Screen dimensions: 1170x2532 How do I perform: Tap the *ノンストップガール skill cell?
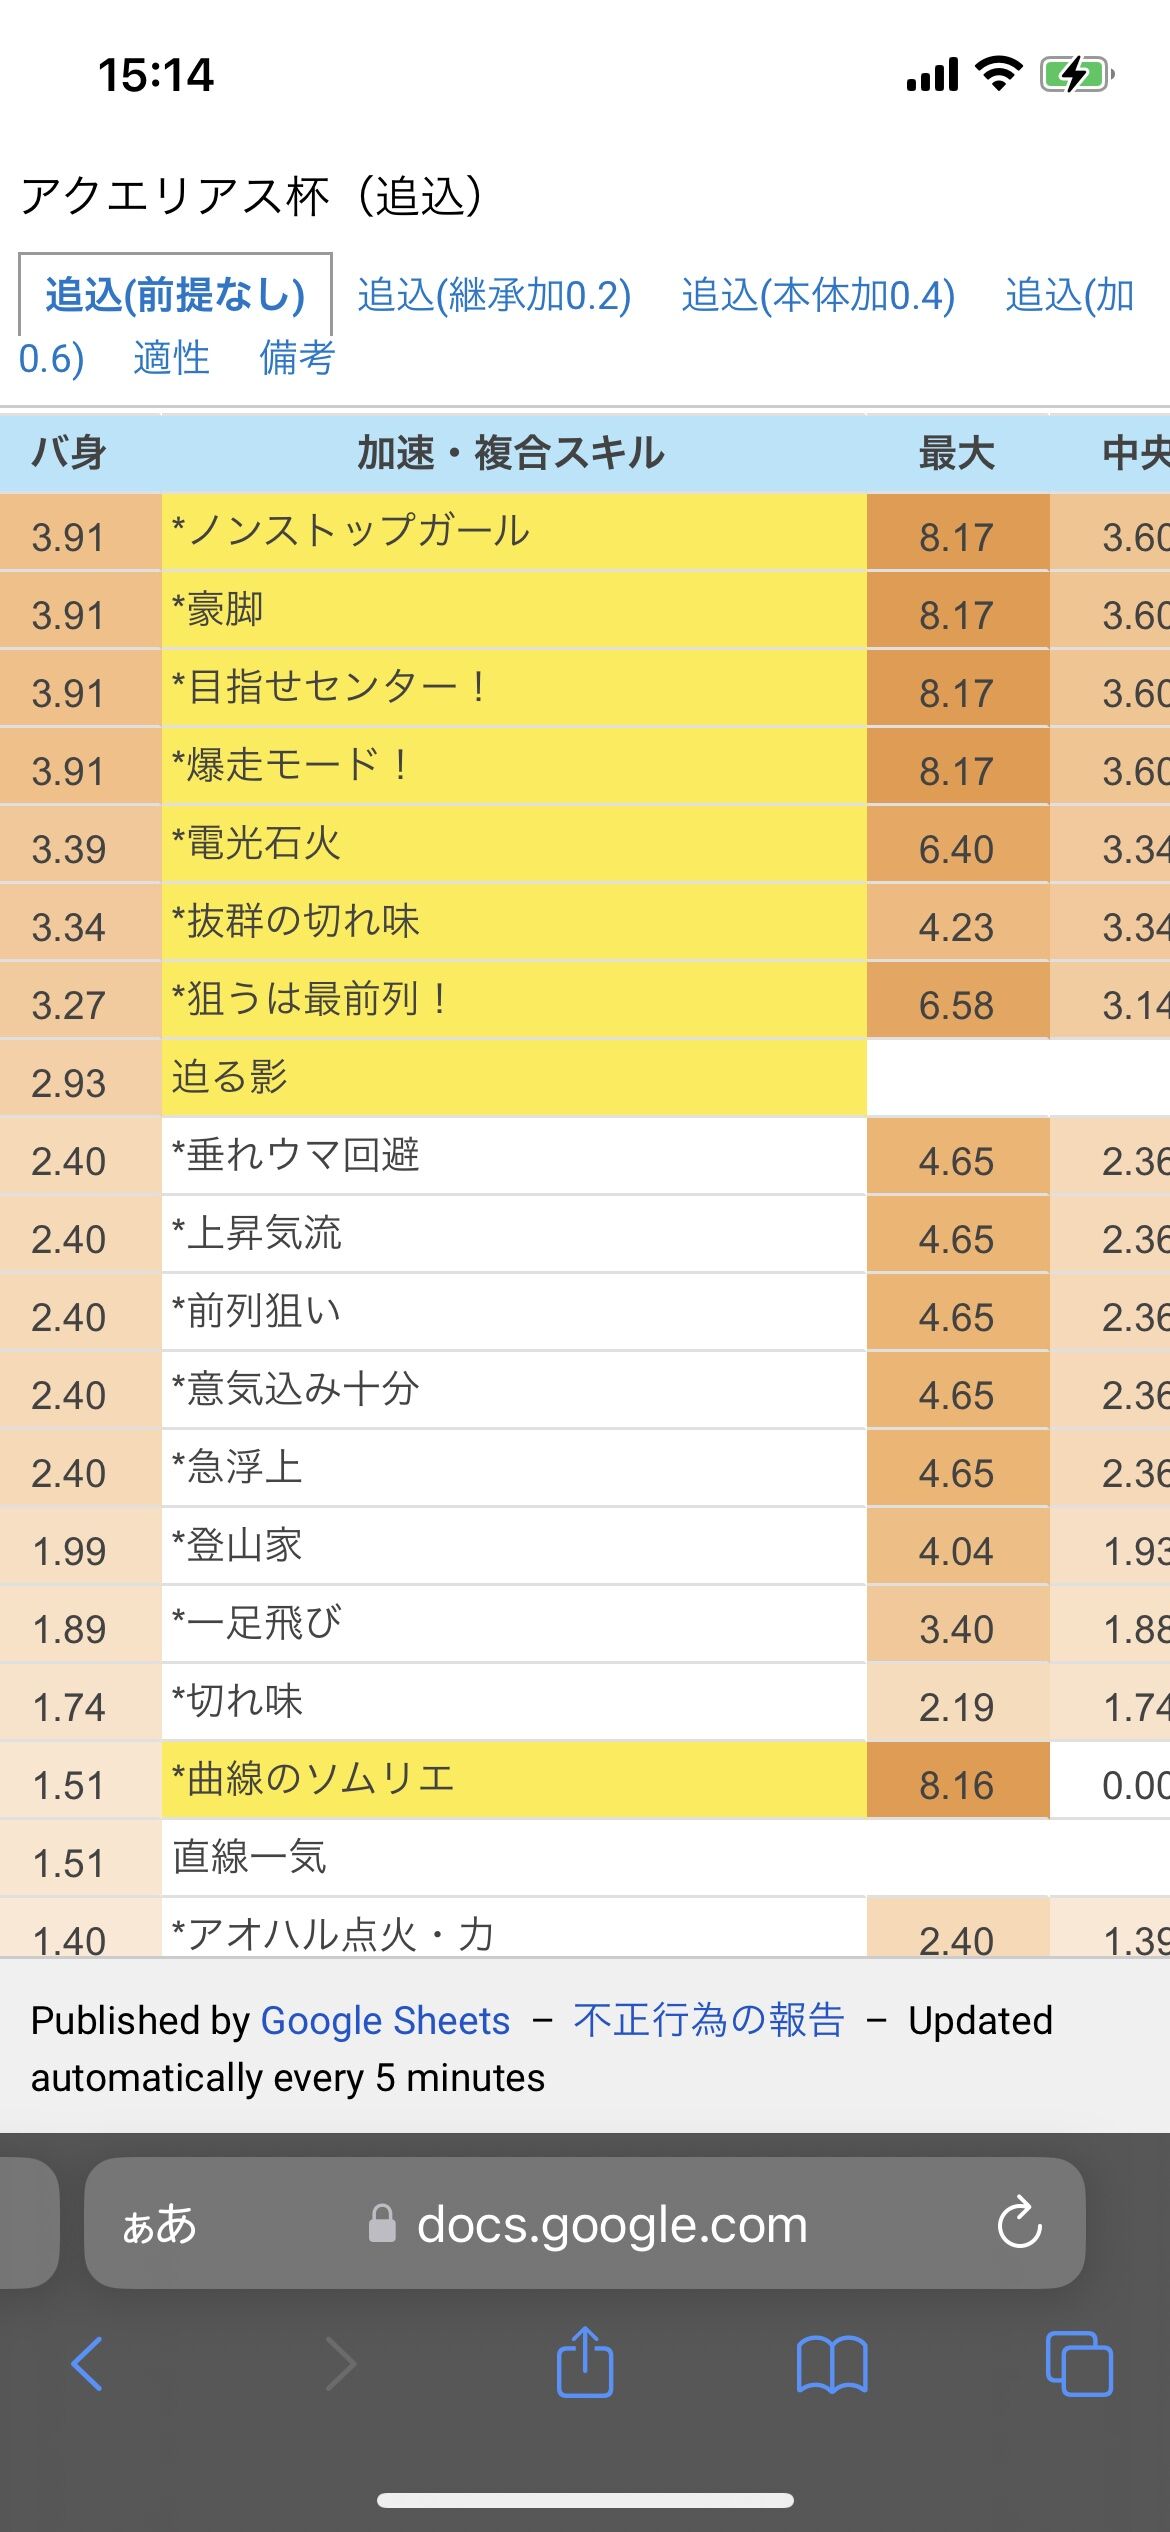(x=513, y=532)
